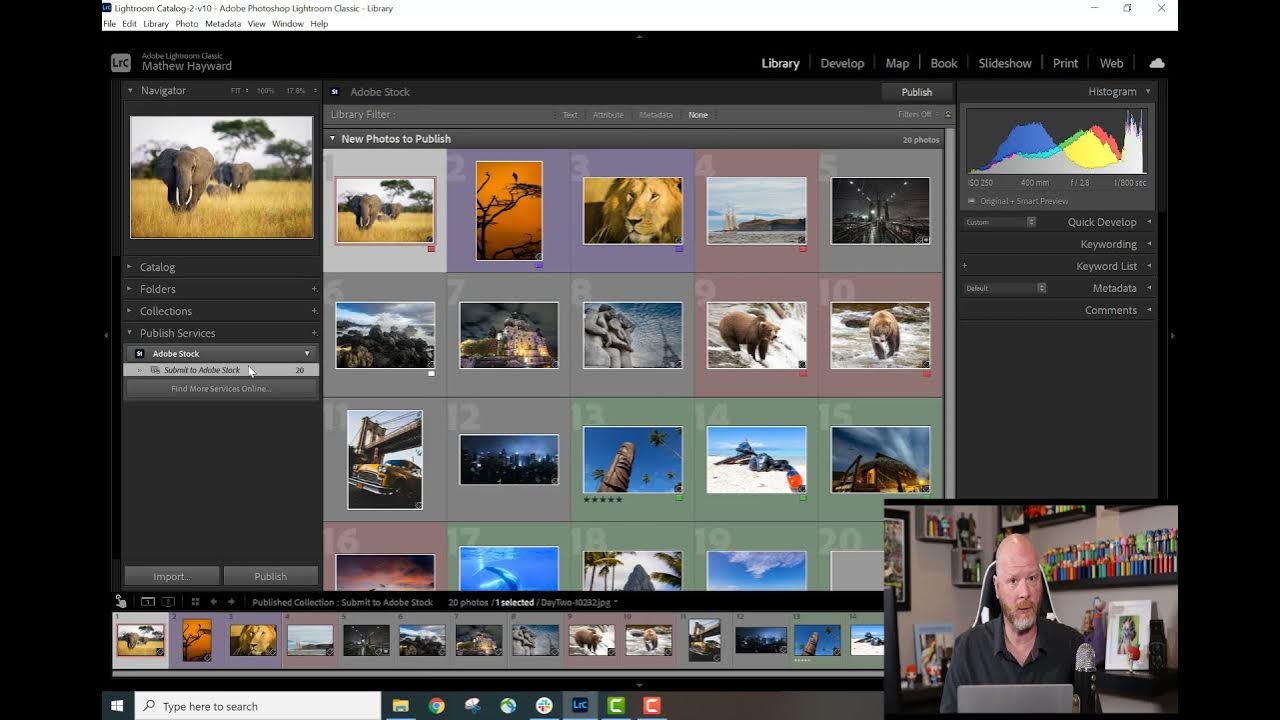Expand the Folders panel
Screen dimensions: 1280x720
point(130,289)
